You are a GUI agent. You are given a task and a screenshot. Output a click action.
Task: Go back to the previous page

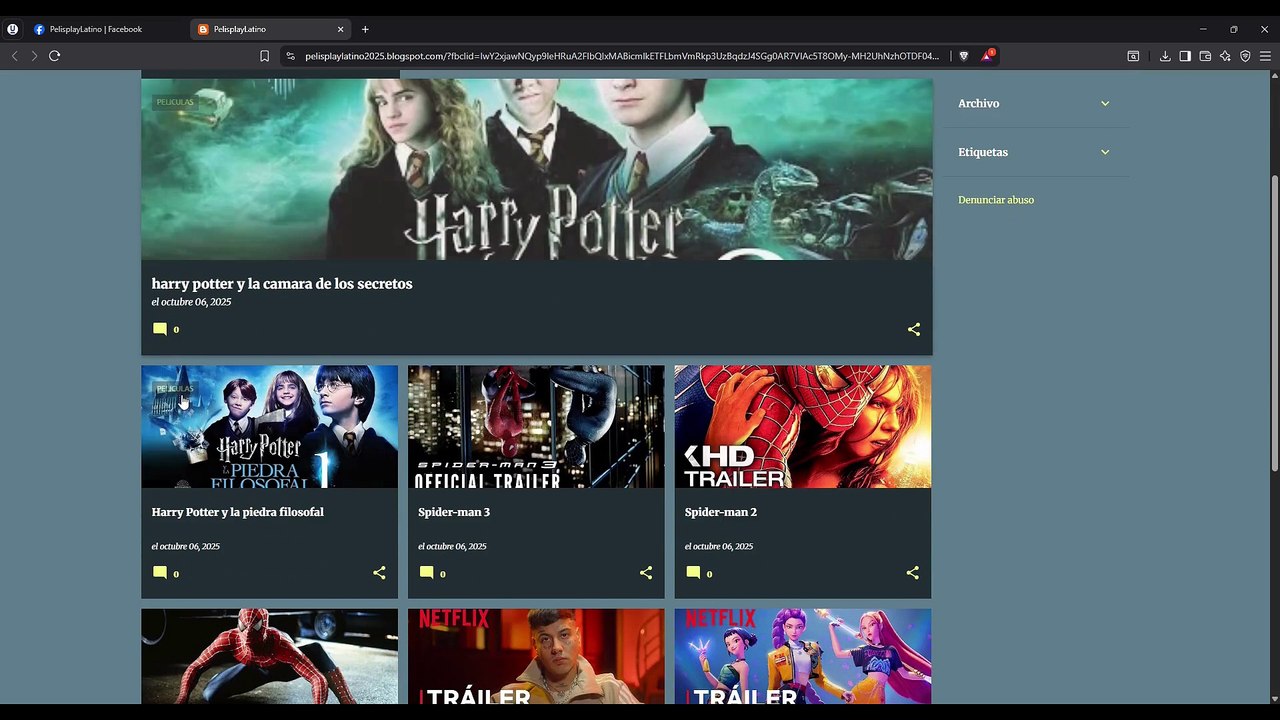coord(14,56)
